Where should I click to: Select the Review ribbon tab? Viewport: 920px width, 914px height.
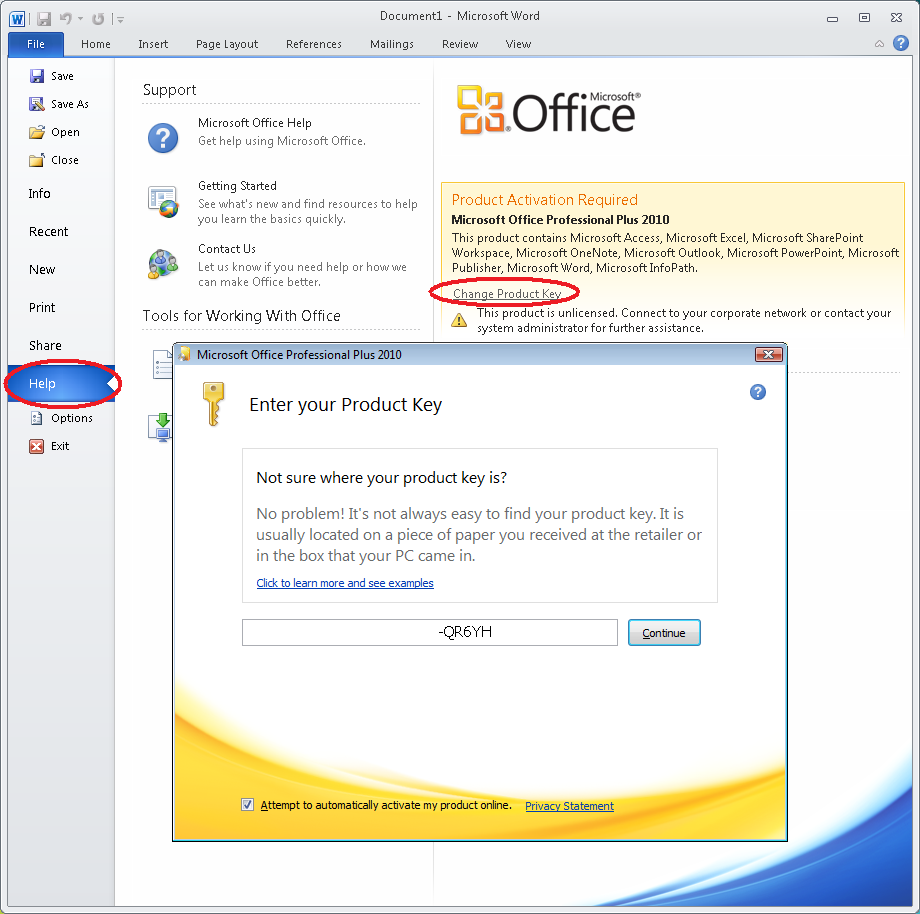(x=459, y=44)
